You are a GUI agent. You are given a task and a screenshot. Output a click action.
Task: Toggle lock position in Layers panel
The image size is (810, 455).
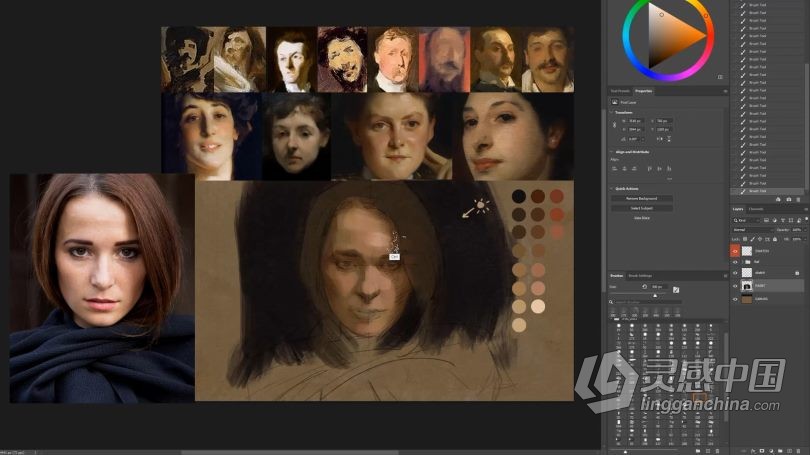(x=760, y=239)
